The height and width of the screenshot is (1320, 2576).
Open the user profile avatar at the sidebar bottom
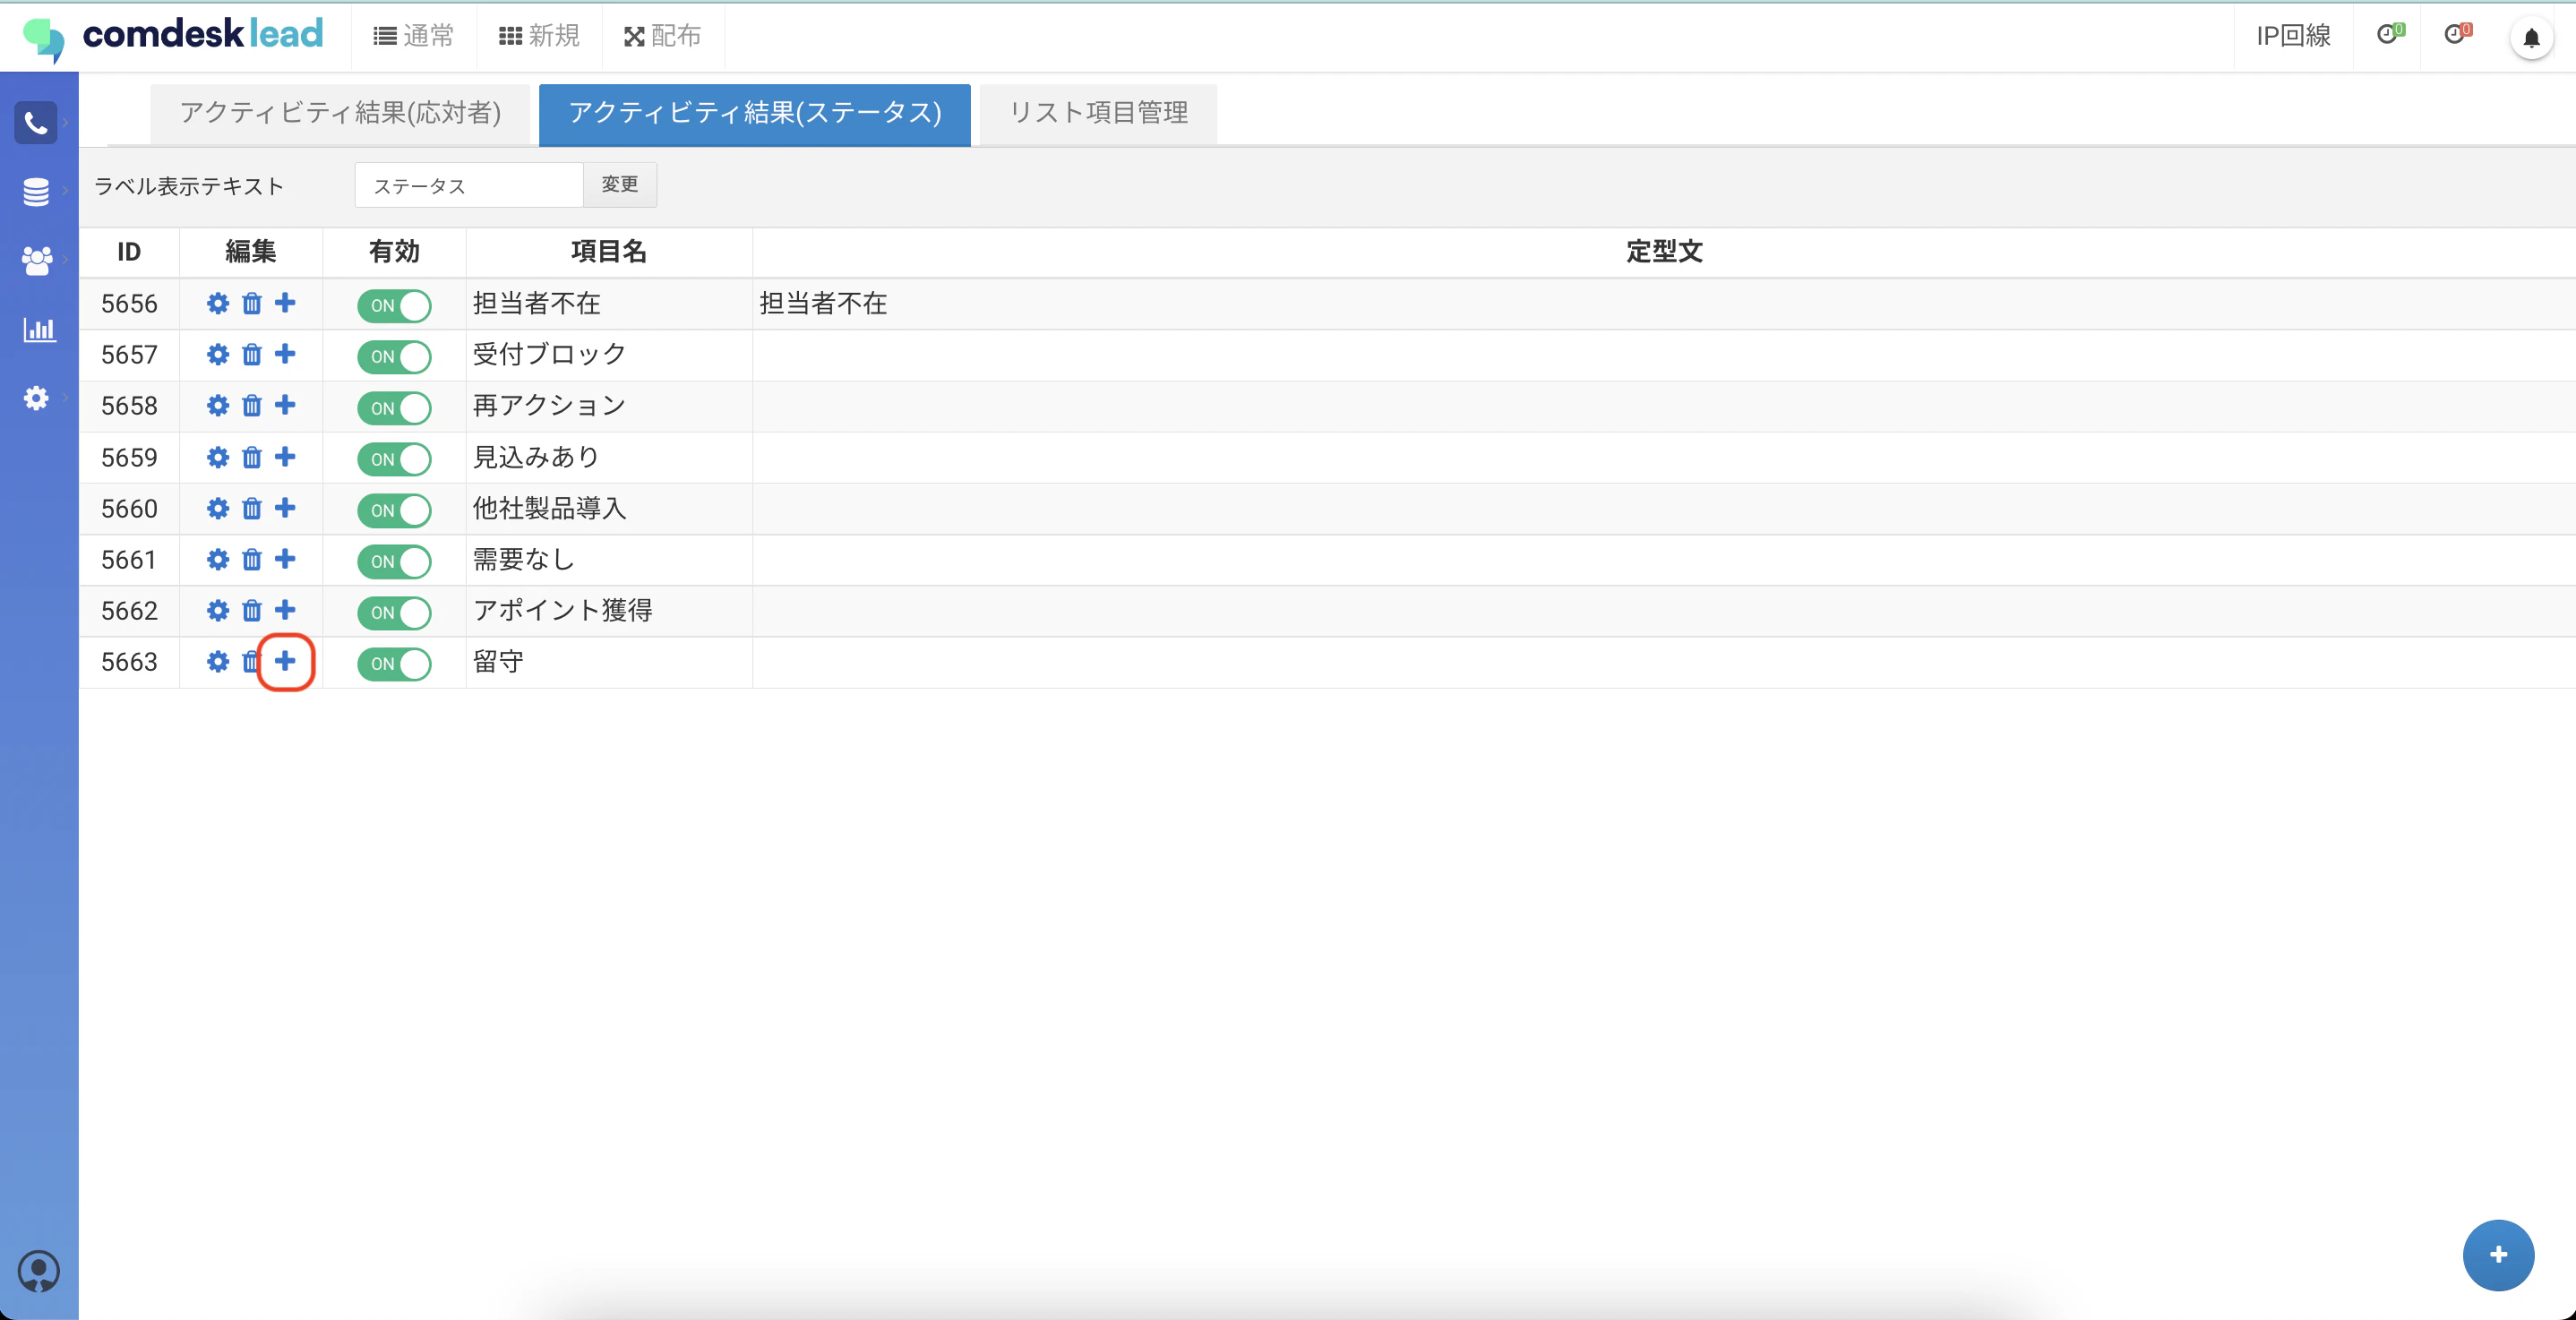[x=39, y=1271]
